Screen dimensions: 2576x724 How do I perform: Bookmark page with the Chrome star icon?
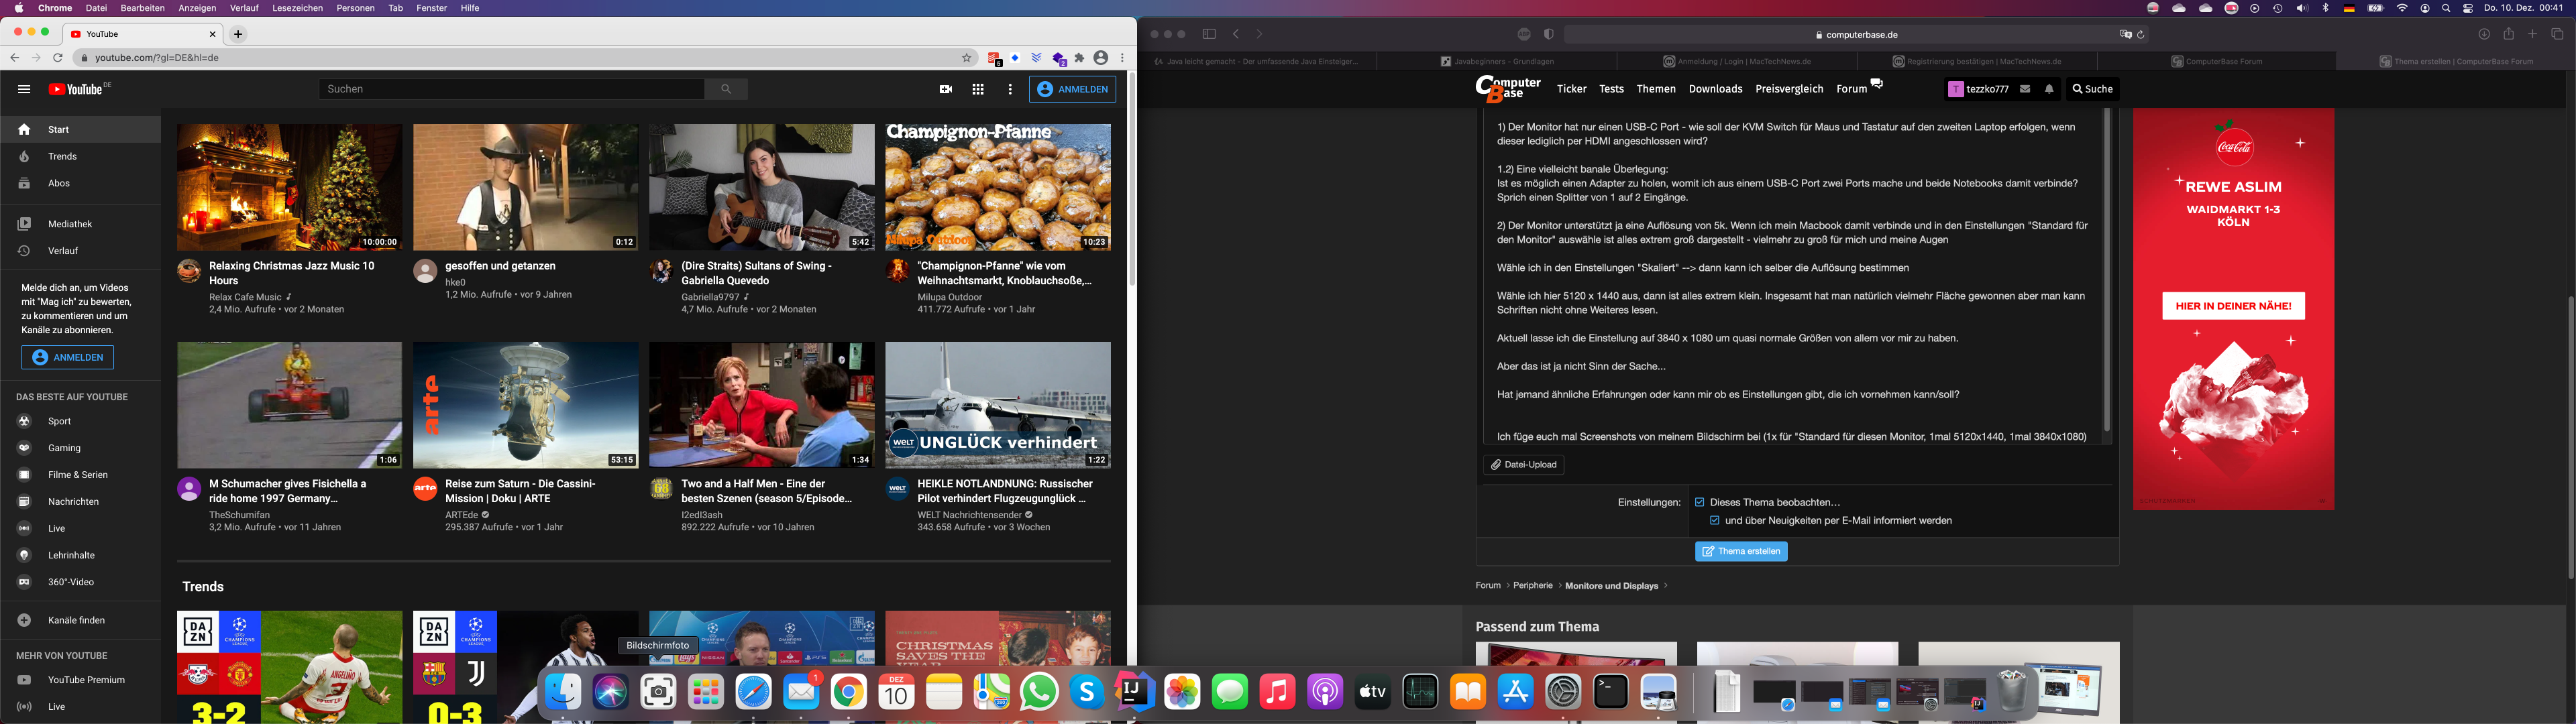pyautogui.click(x=967, y=58)
